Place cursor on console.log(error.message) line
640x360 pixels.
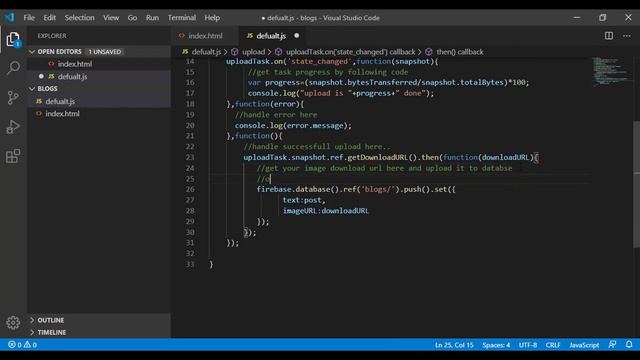(x=293, y=125)
